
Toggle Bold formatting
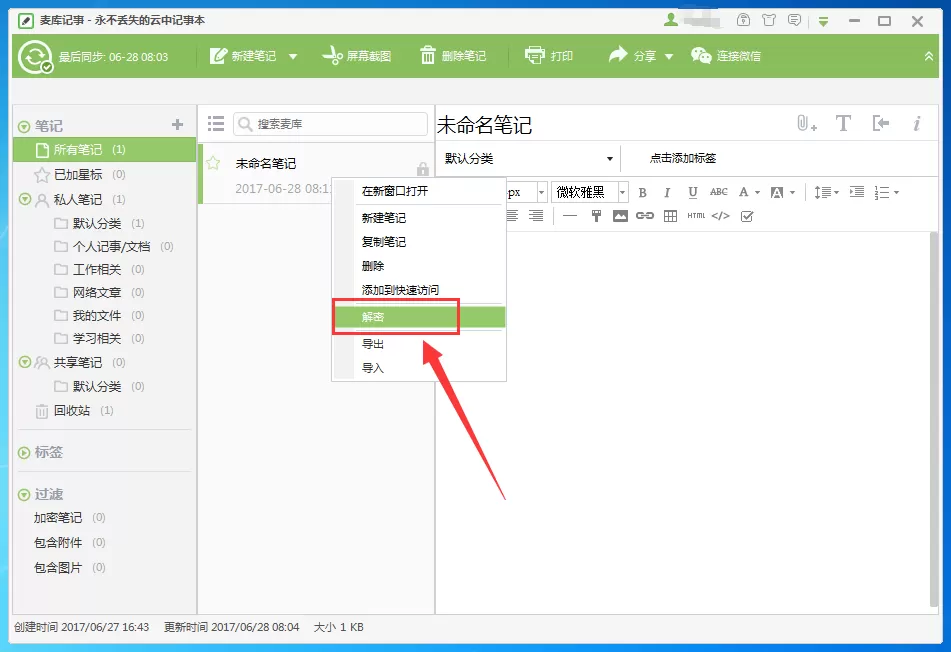click(642, 192)
